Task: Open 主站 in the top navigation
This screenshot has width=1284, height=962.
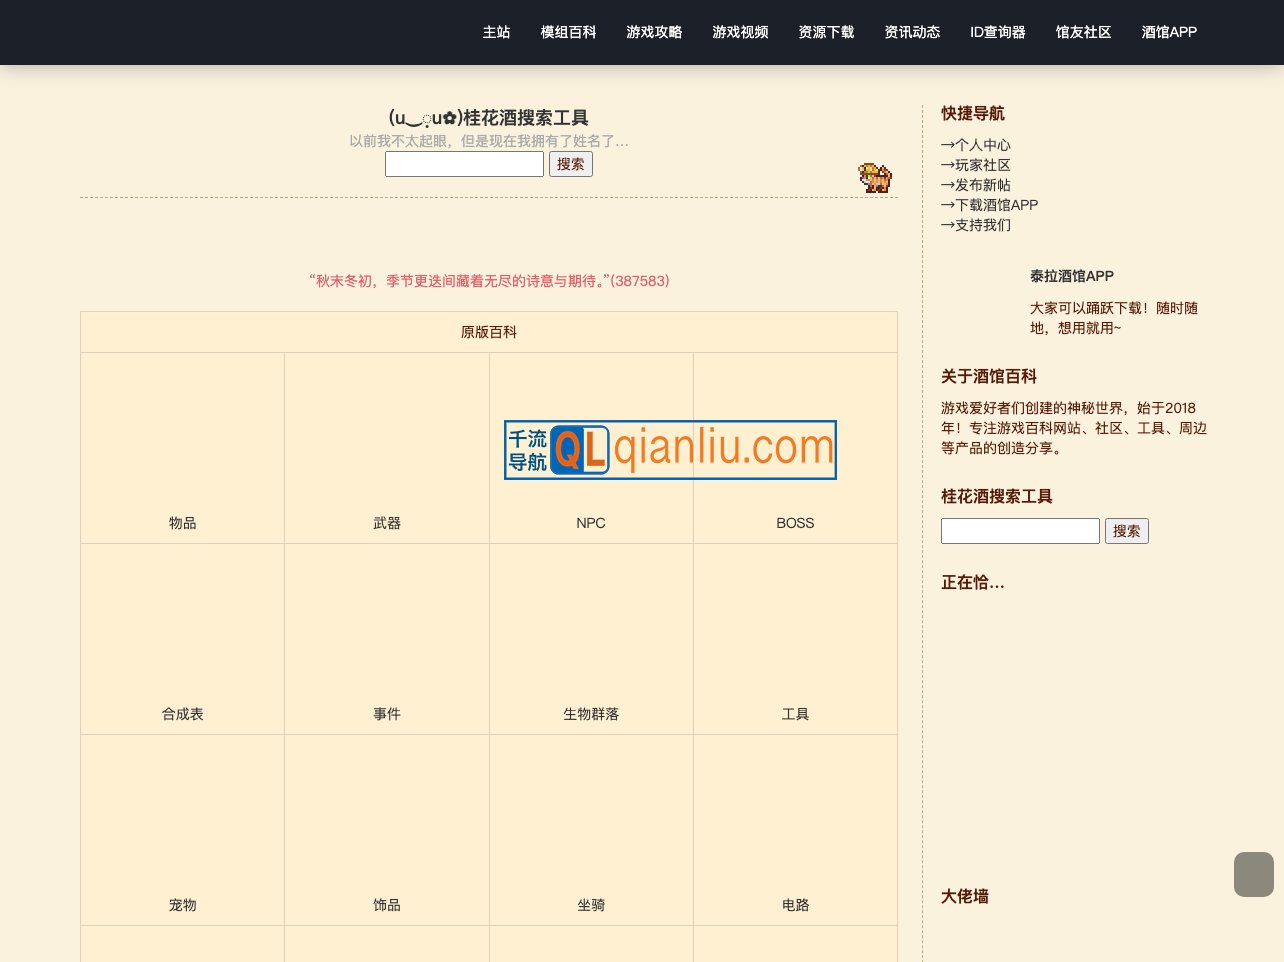Action: [496, 32]
